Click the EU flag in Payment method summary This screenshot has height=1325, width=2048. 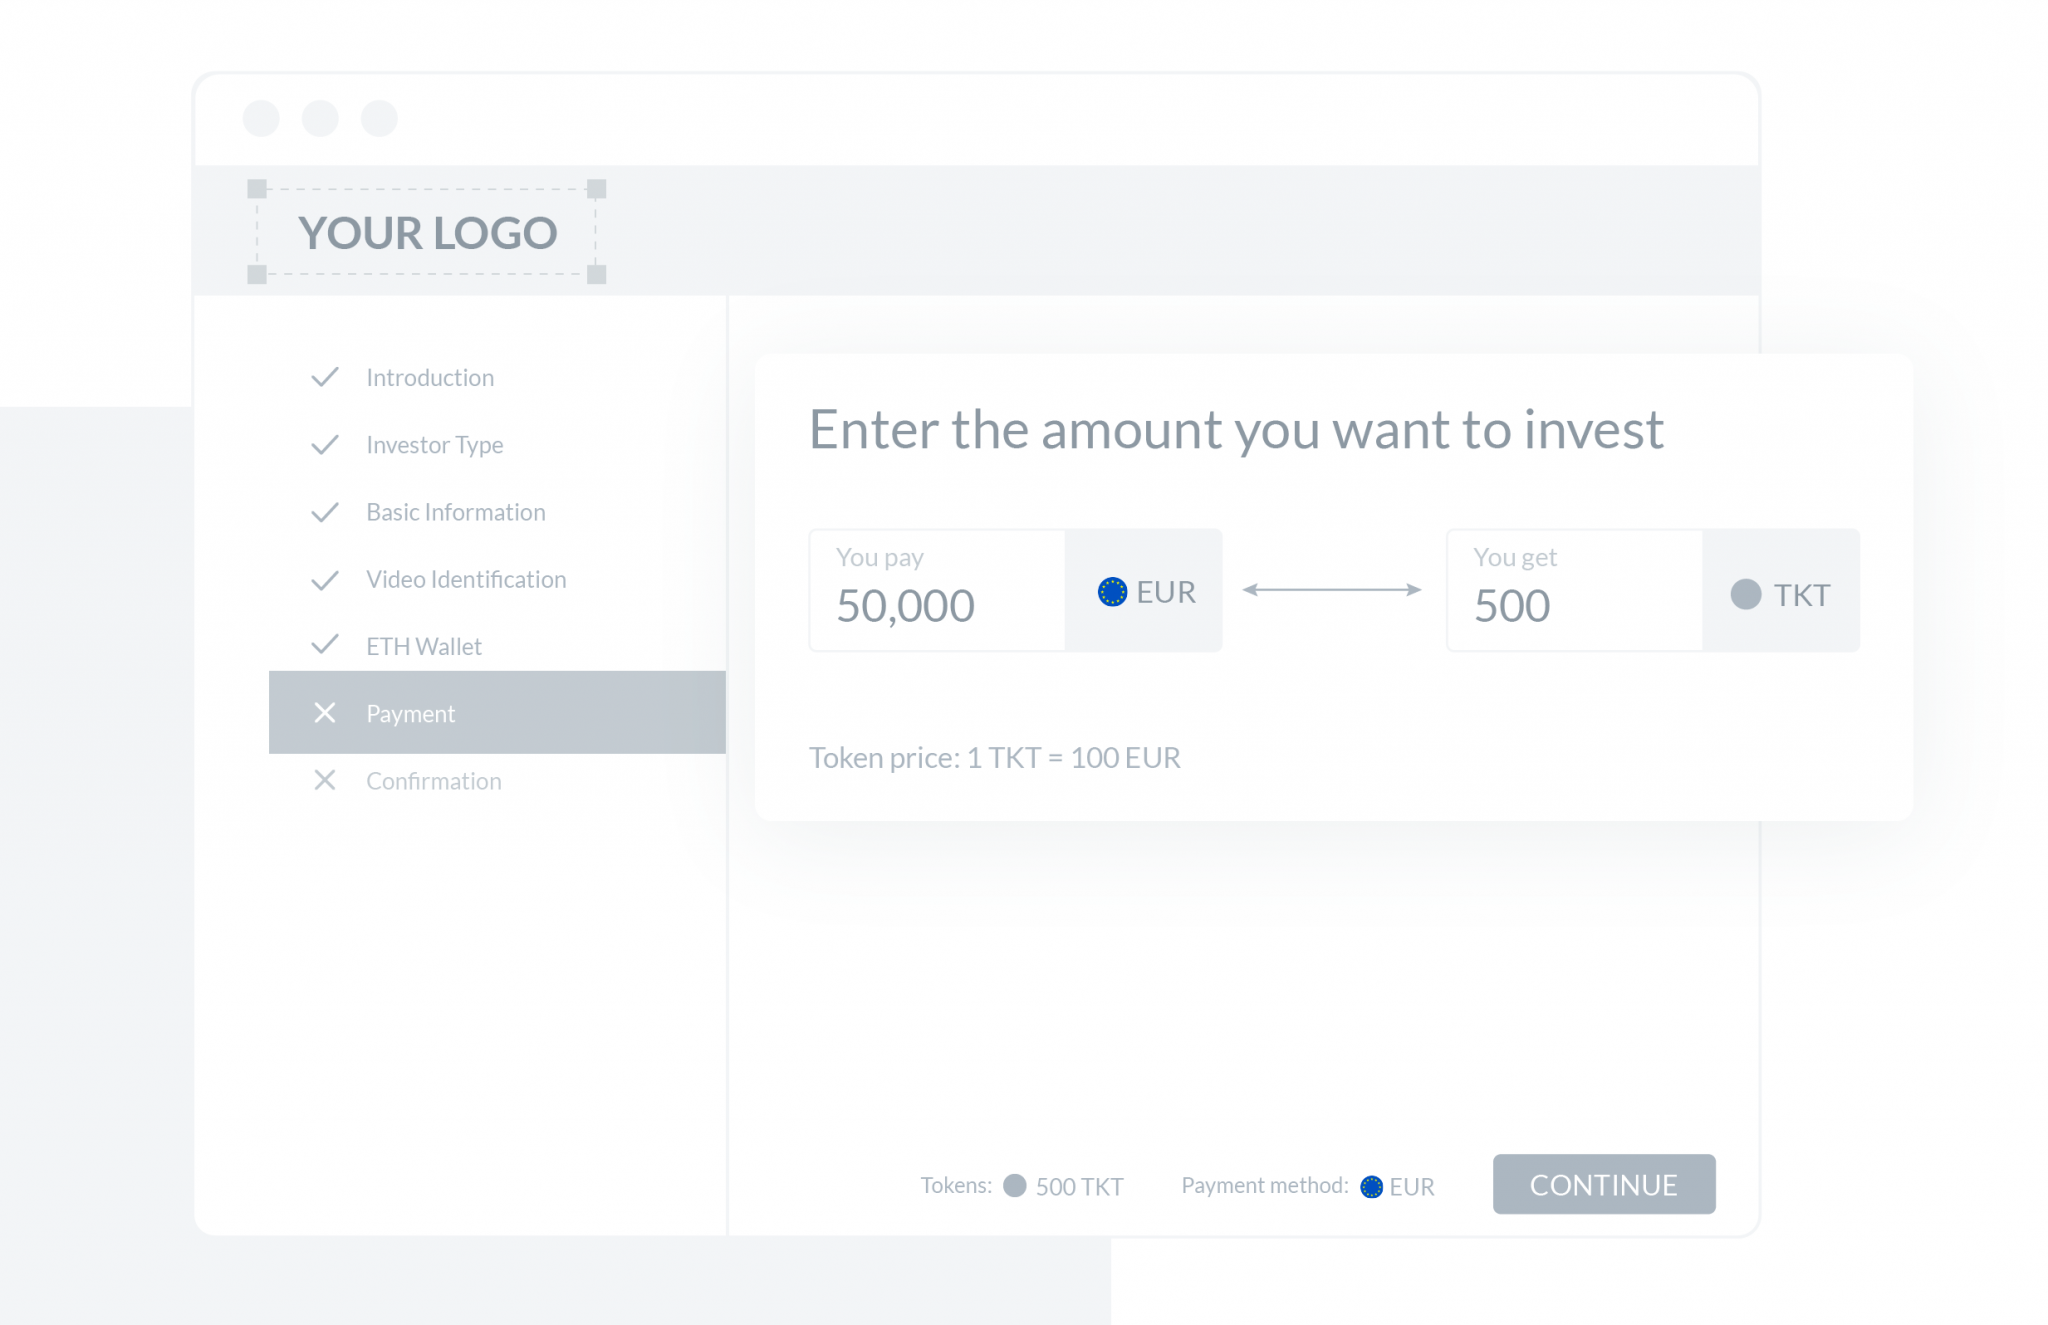coord(1372,1186)
